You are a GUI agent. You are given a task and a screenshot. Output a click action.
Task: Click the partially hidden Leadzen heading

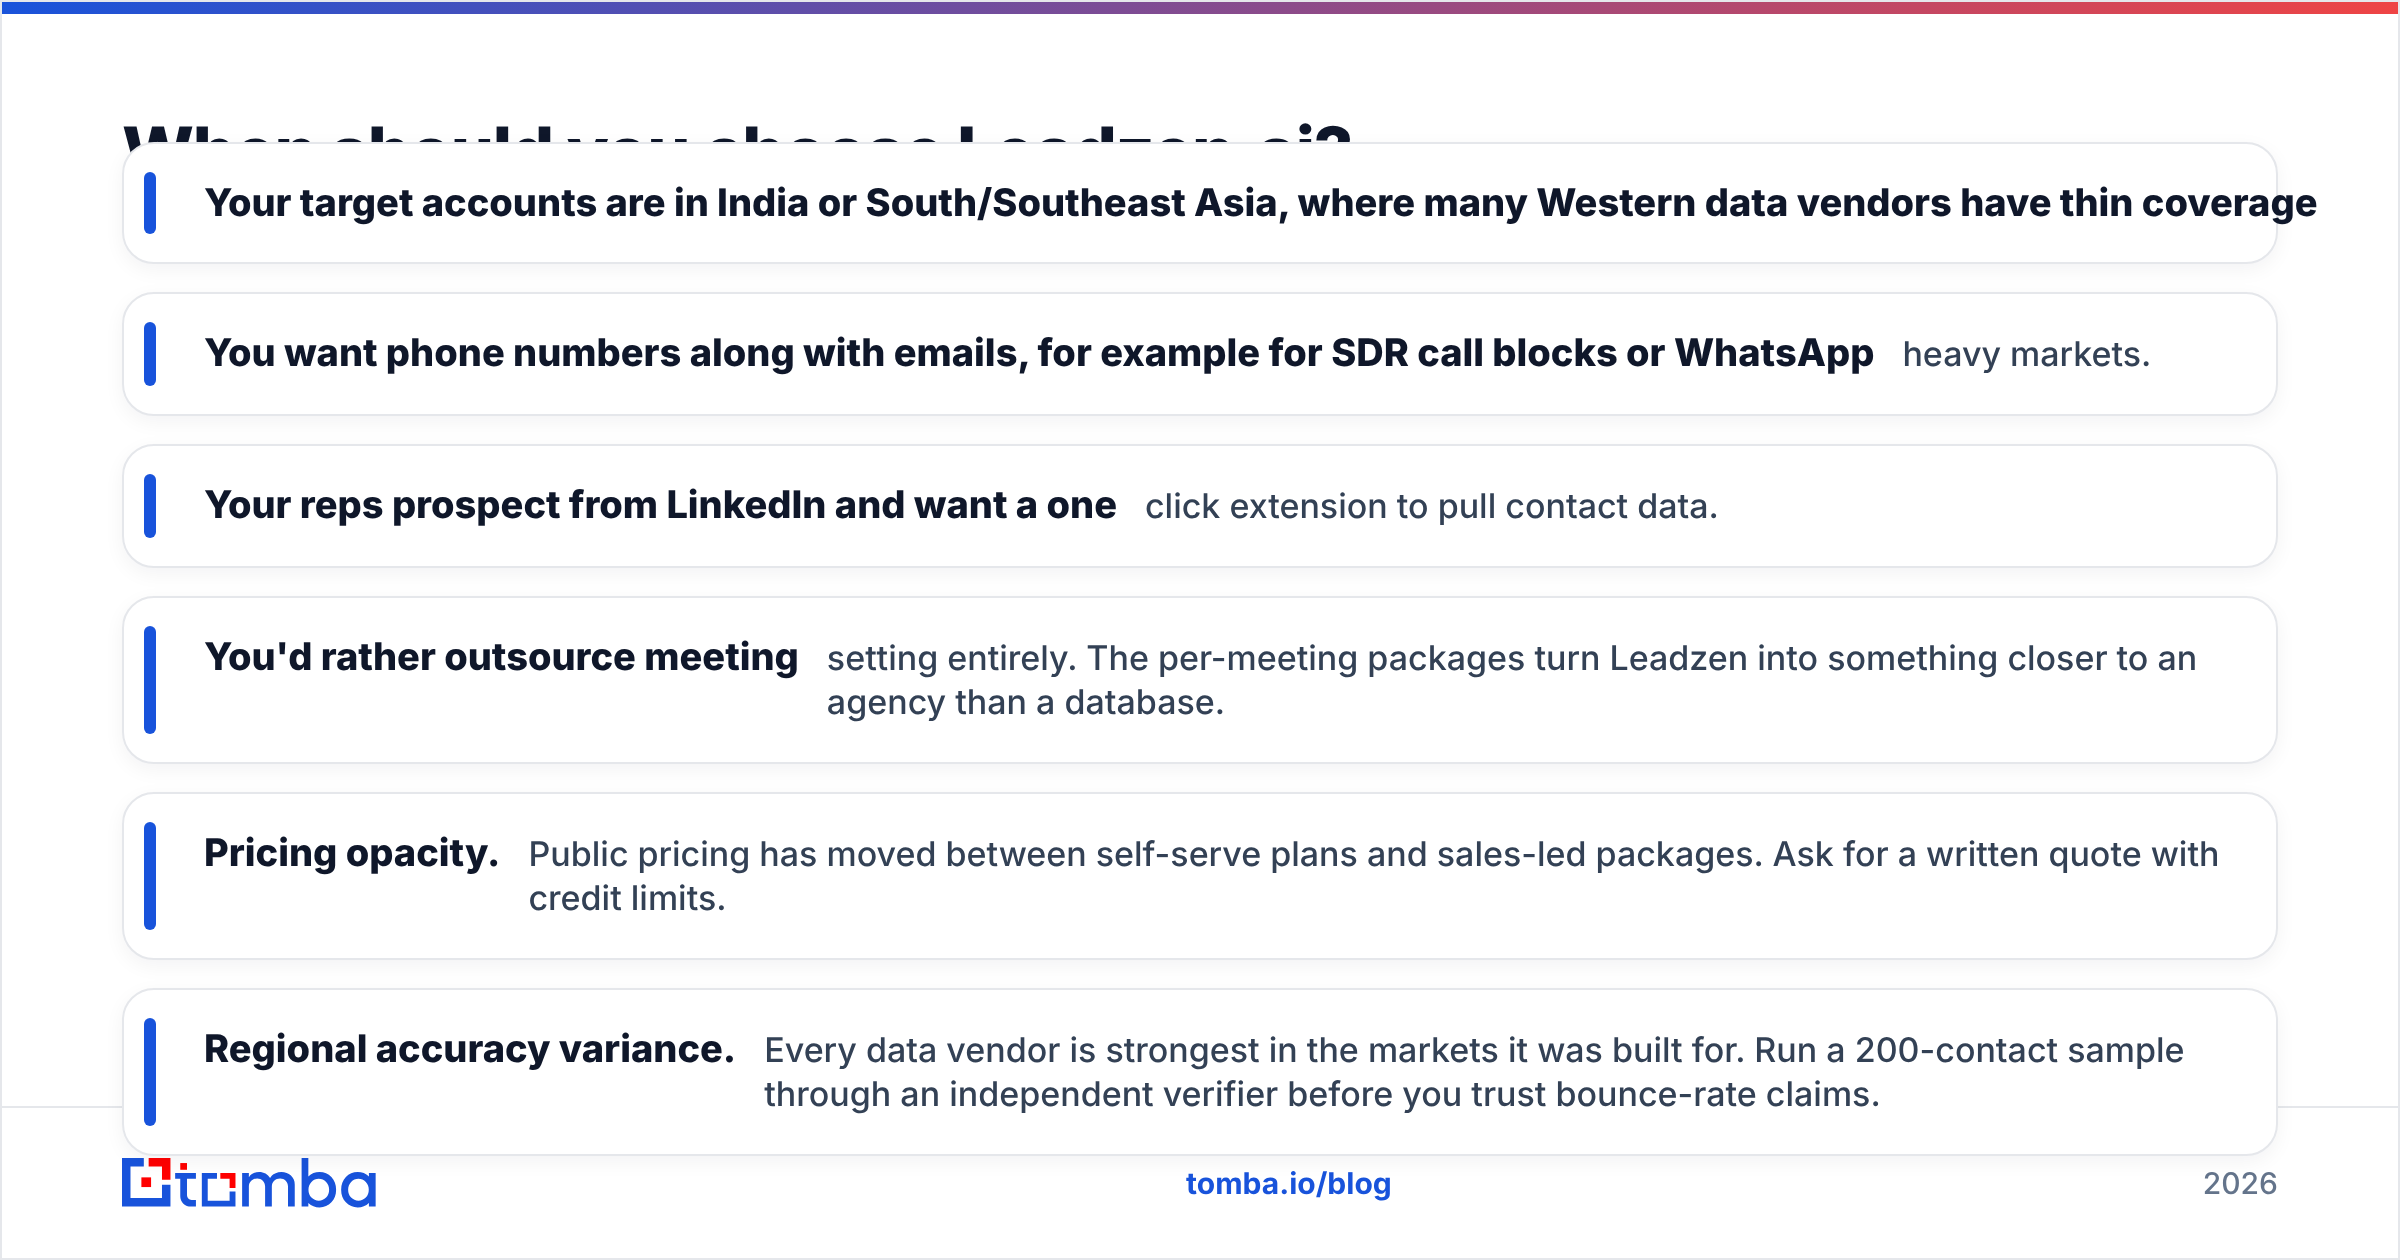tap(738, 133)
